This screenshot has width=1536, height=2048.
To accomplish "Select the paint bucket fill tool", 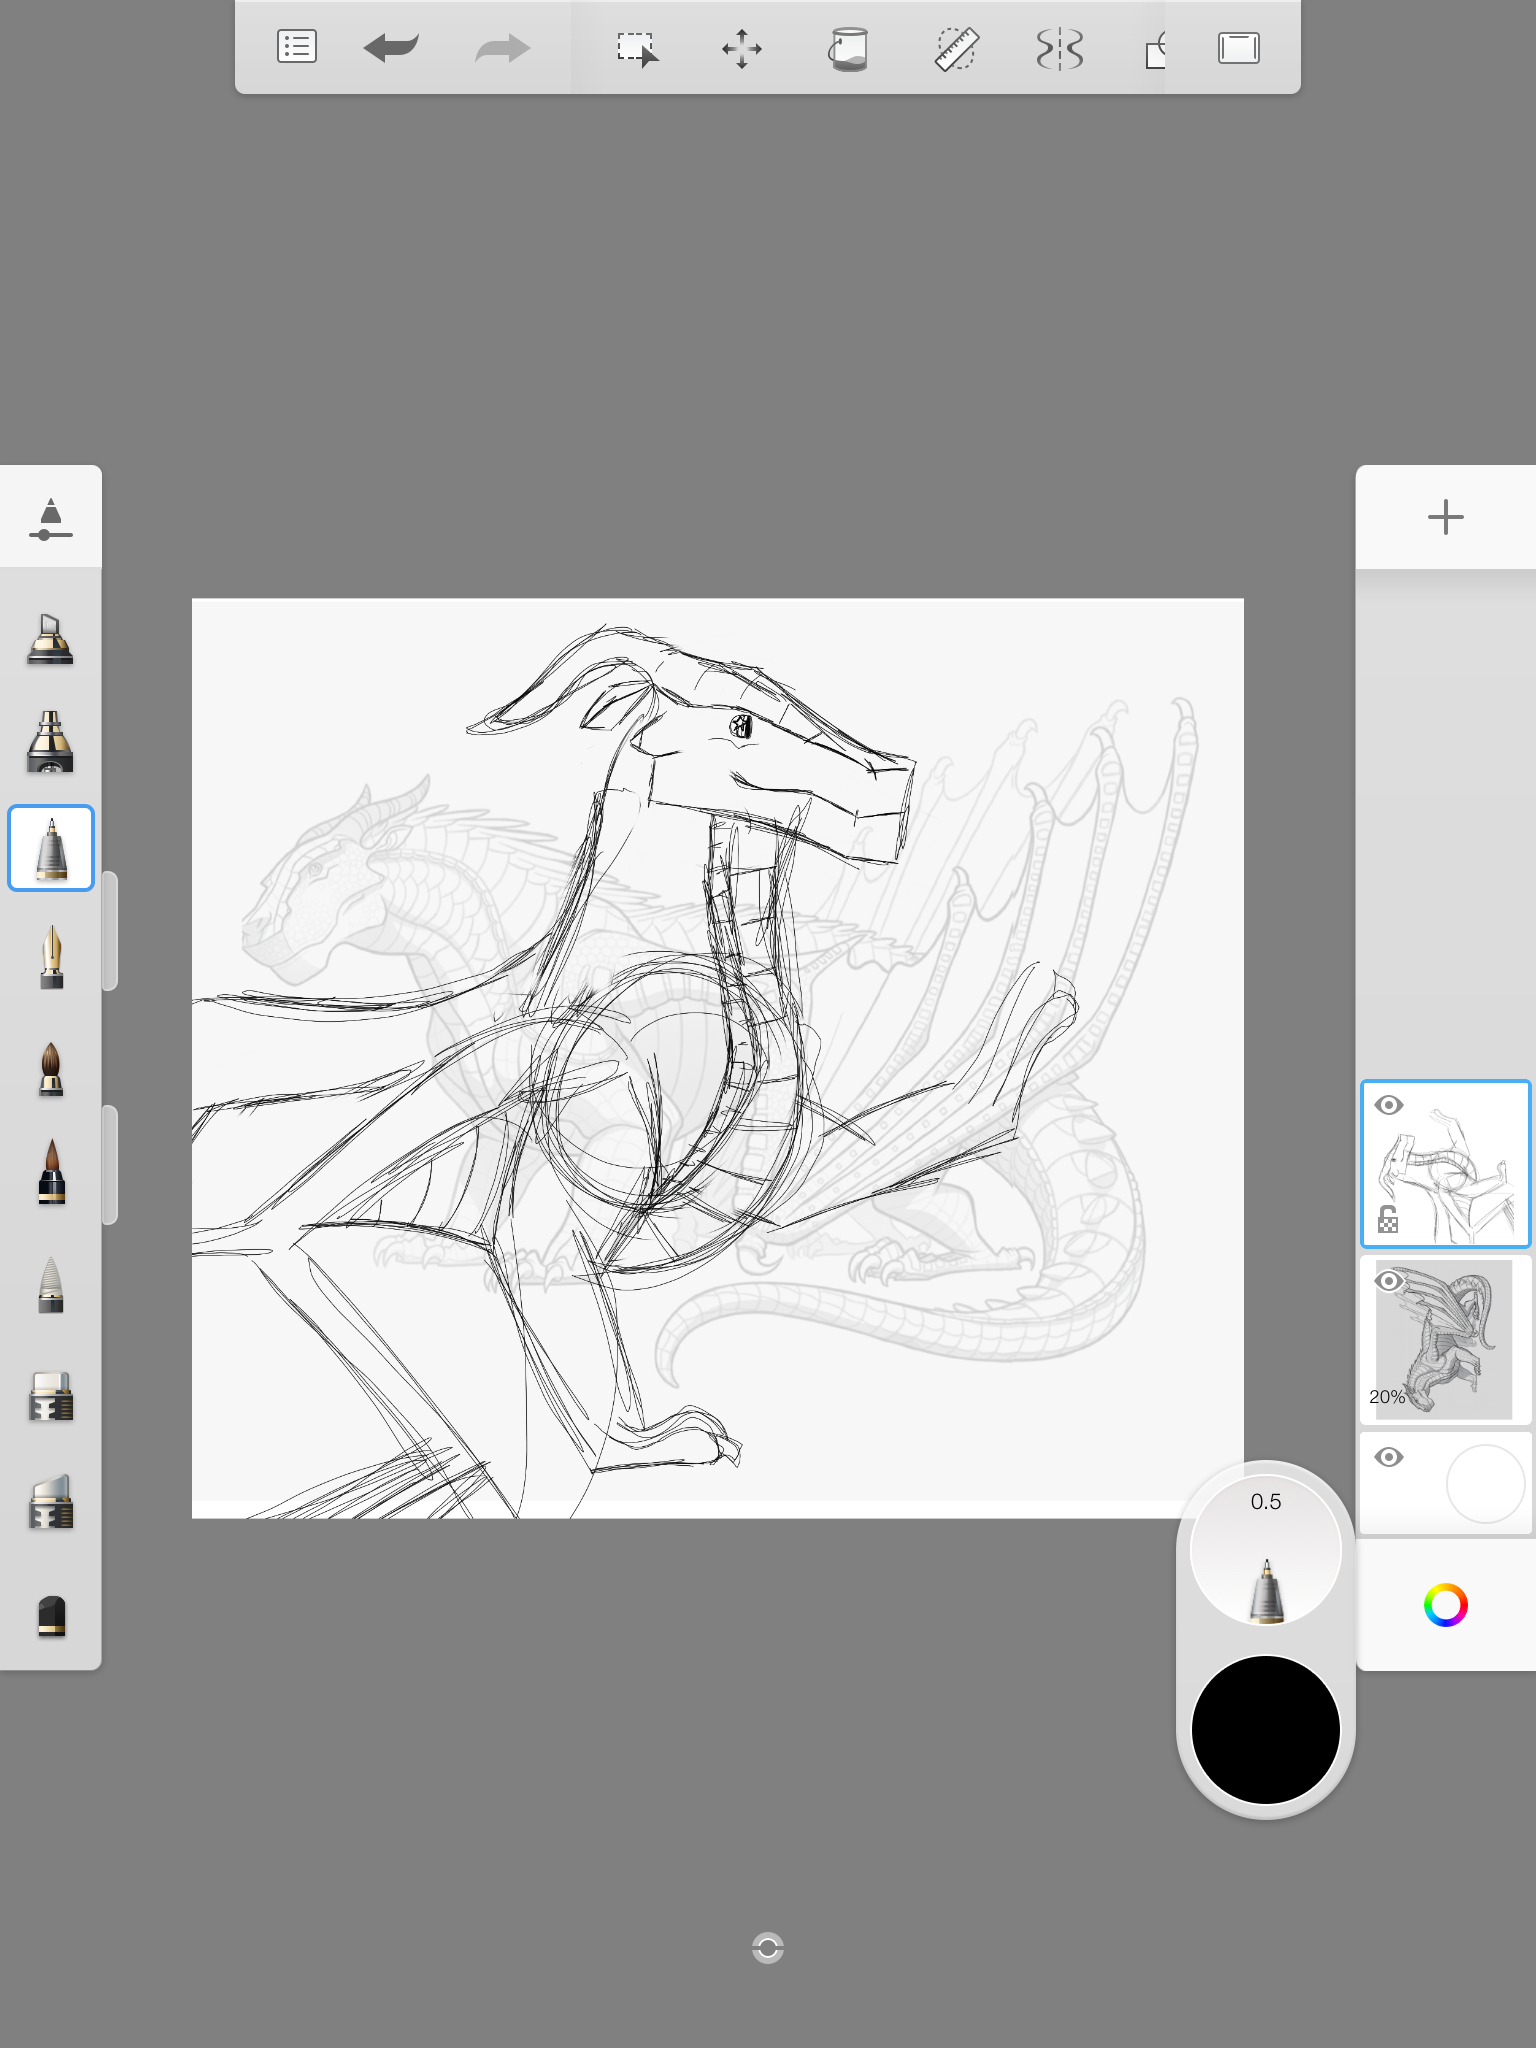I will [x=848, y=48].
